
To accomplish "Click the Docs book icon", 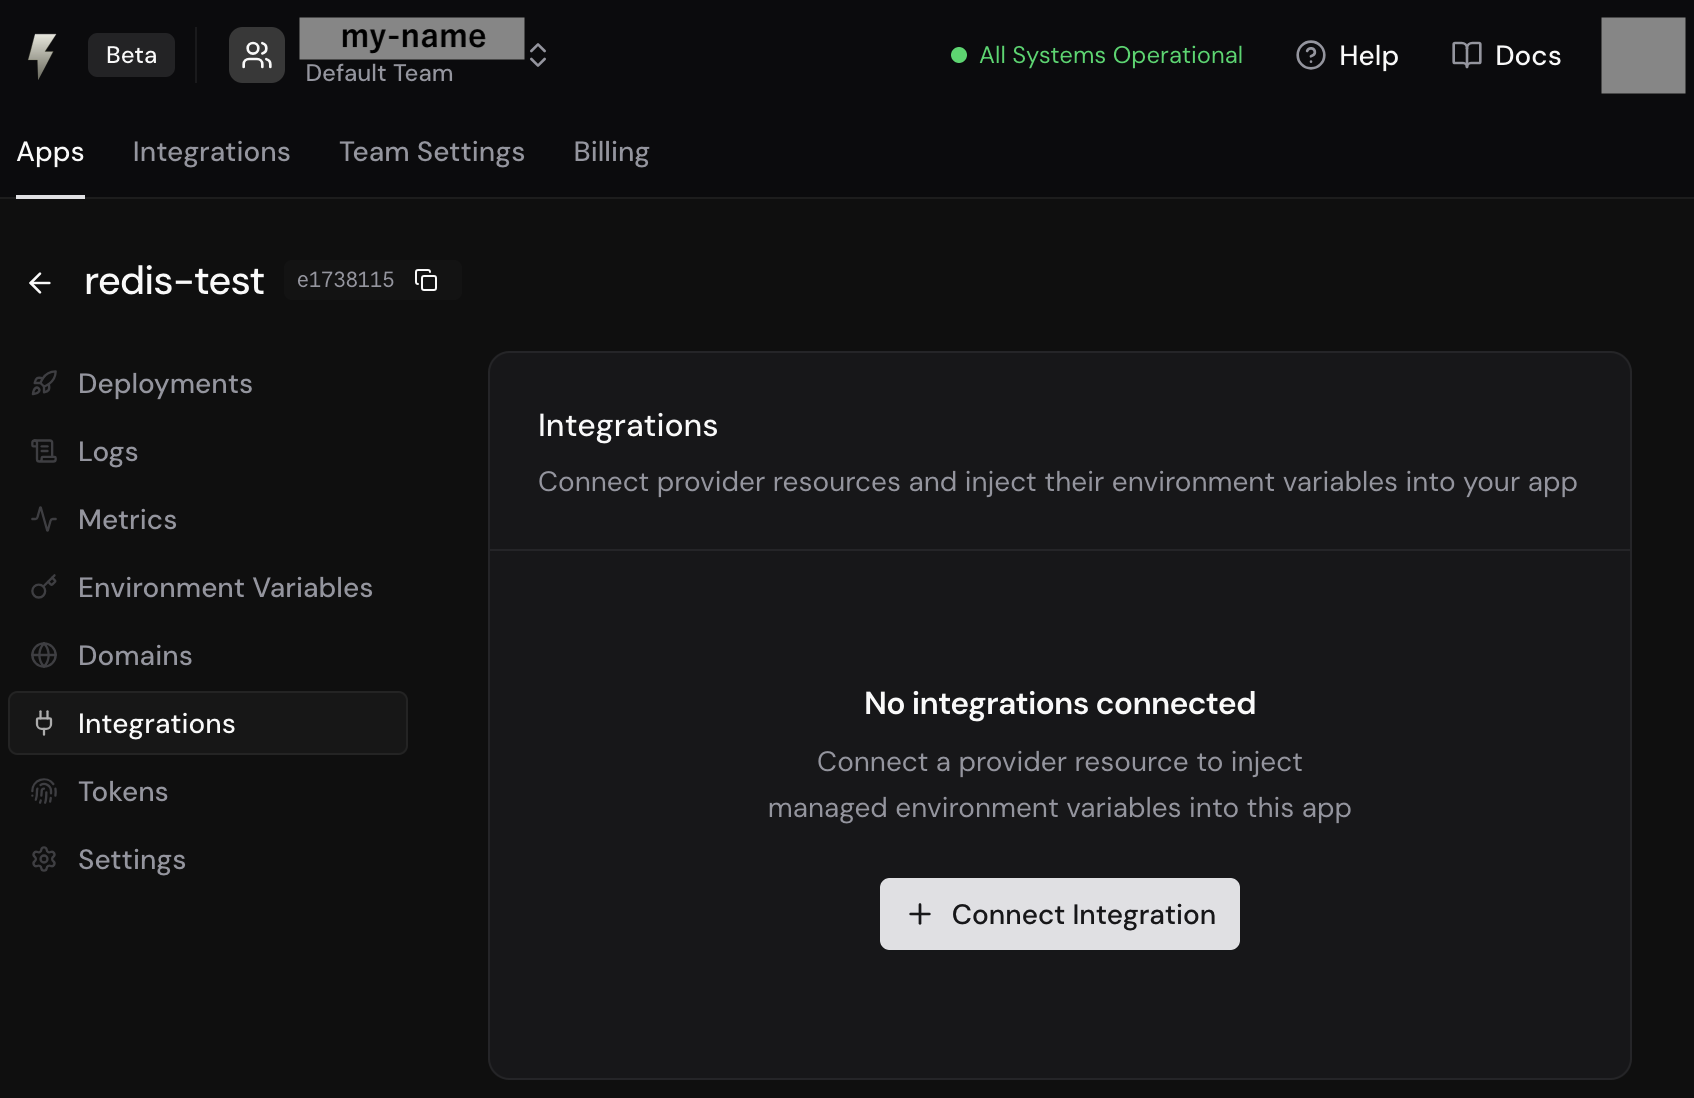I will (1466, 55).
